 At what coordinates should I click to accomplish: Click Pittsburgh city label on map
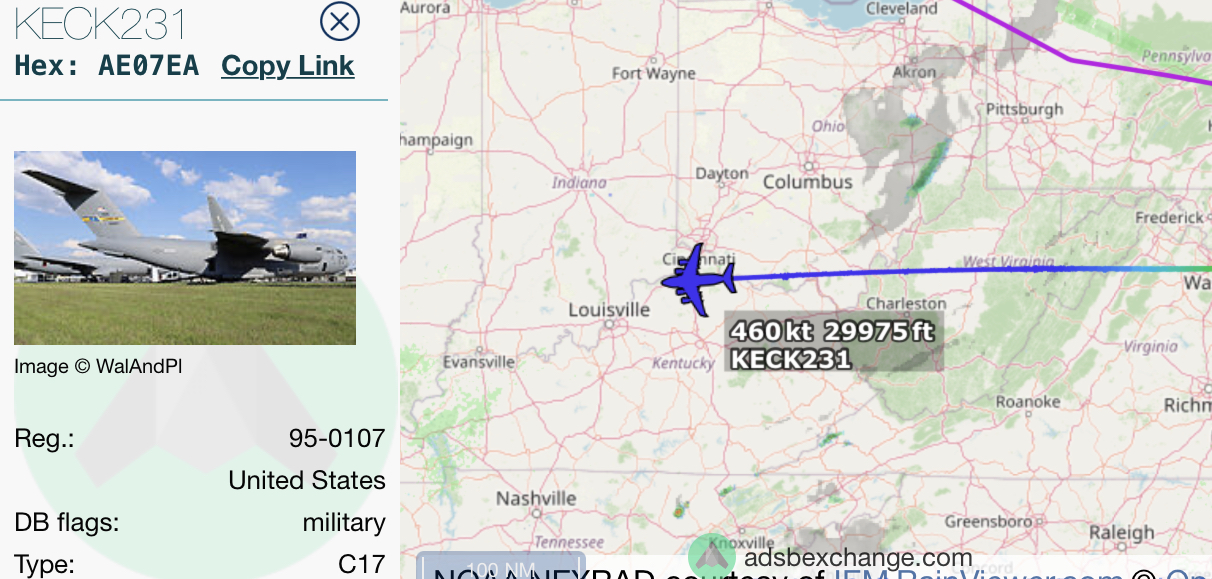point(1025,109)
